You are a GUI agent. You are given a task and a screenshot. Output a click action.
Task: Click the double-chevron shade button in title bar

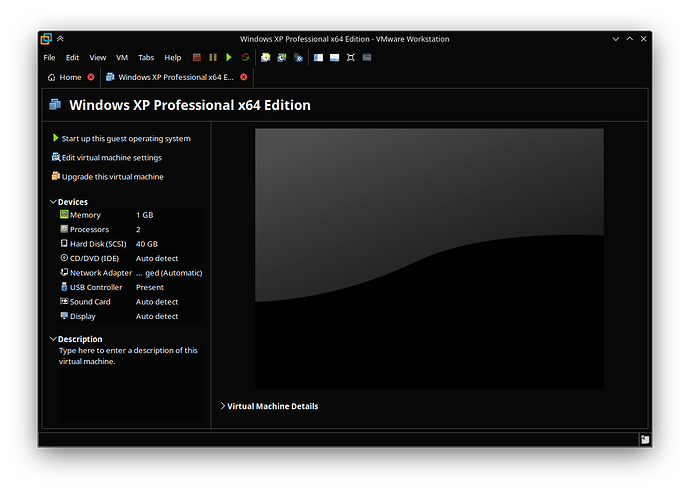coord(60,39)
